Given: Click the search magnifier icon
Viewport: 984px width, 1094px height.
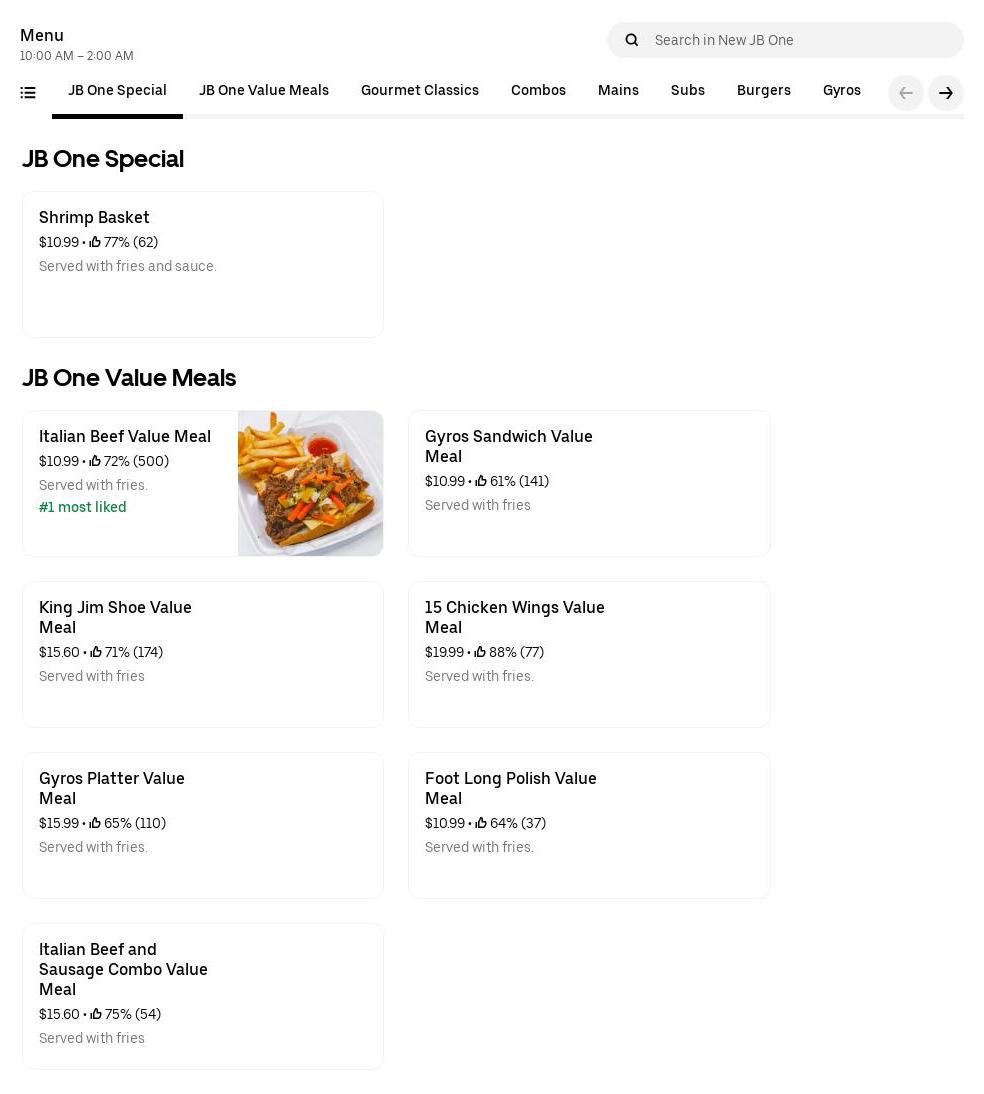Looking at the screenshot, I should (x=631, y=40).
